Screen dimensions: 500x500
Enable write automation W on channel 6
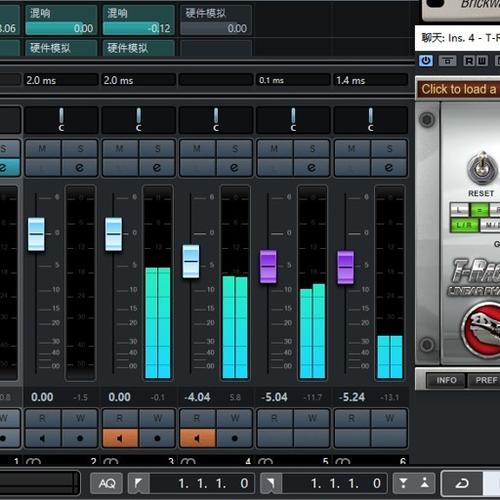[389, 419]
